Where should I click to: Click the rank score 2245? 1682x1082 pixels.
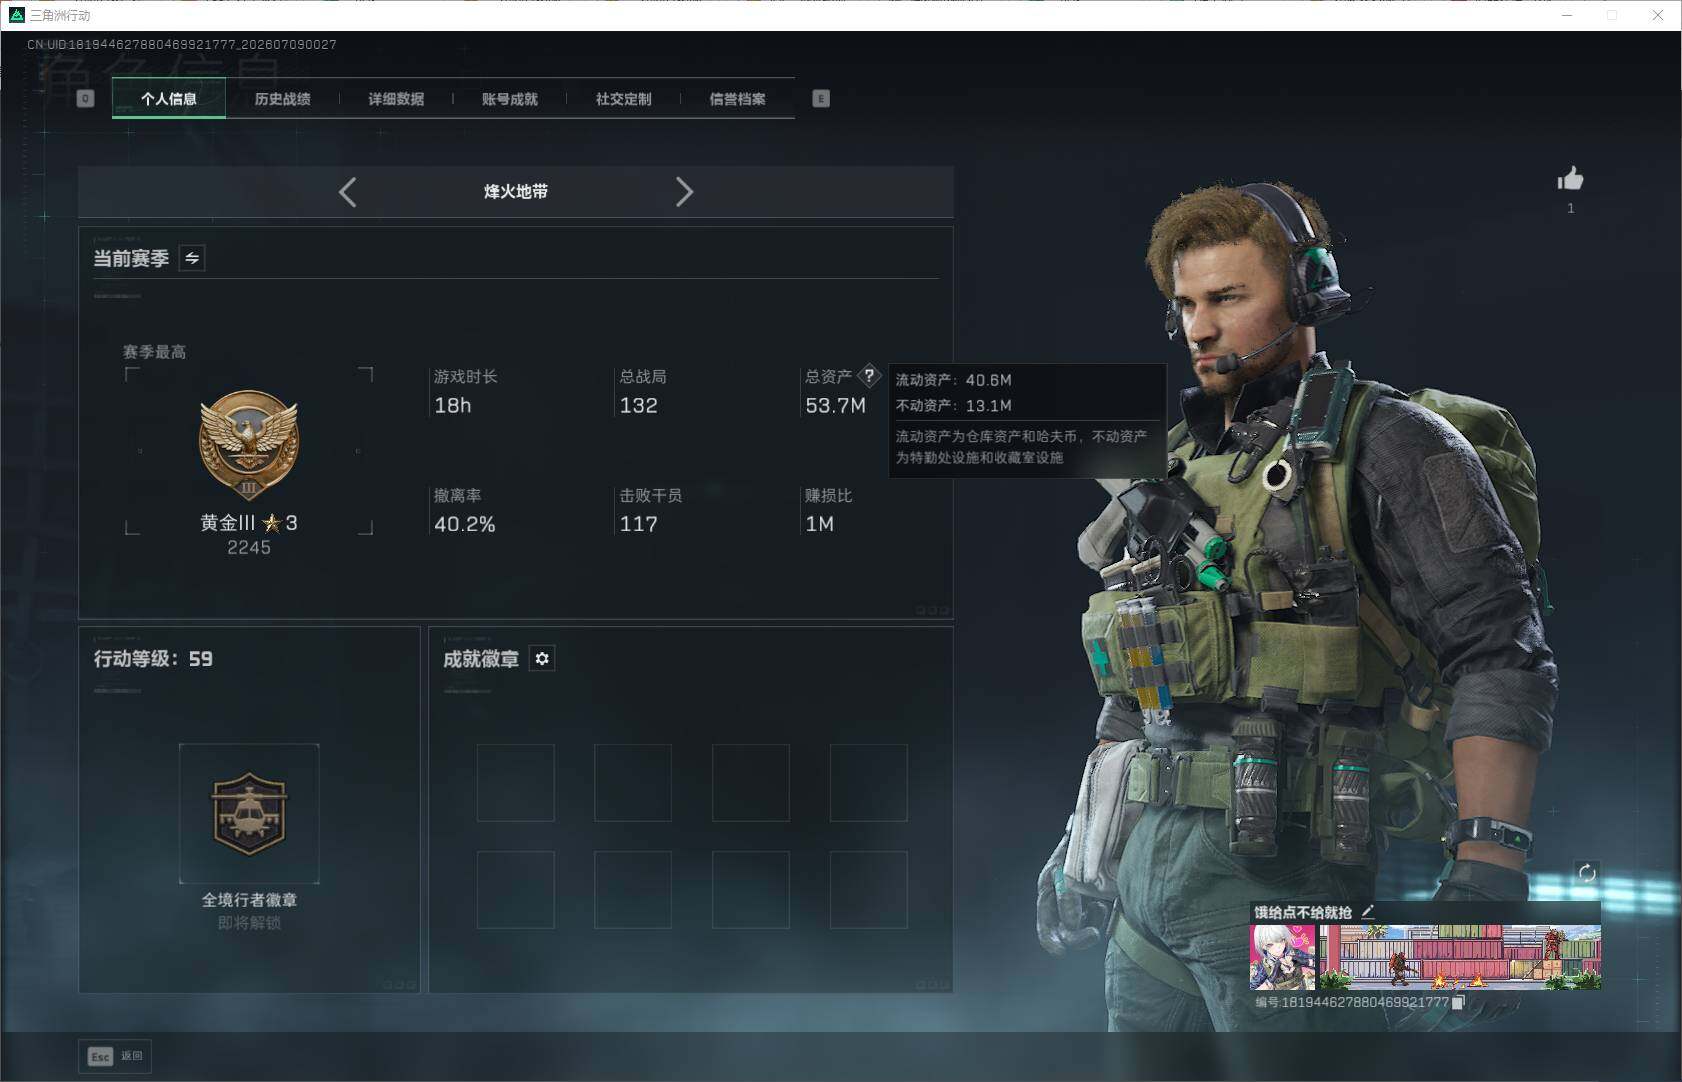point(249,548)
